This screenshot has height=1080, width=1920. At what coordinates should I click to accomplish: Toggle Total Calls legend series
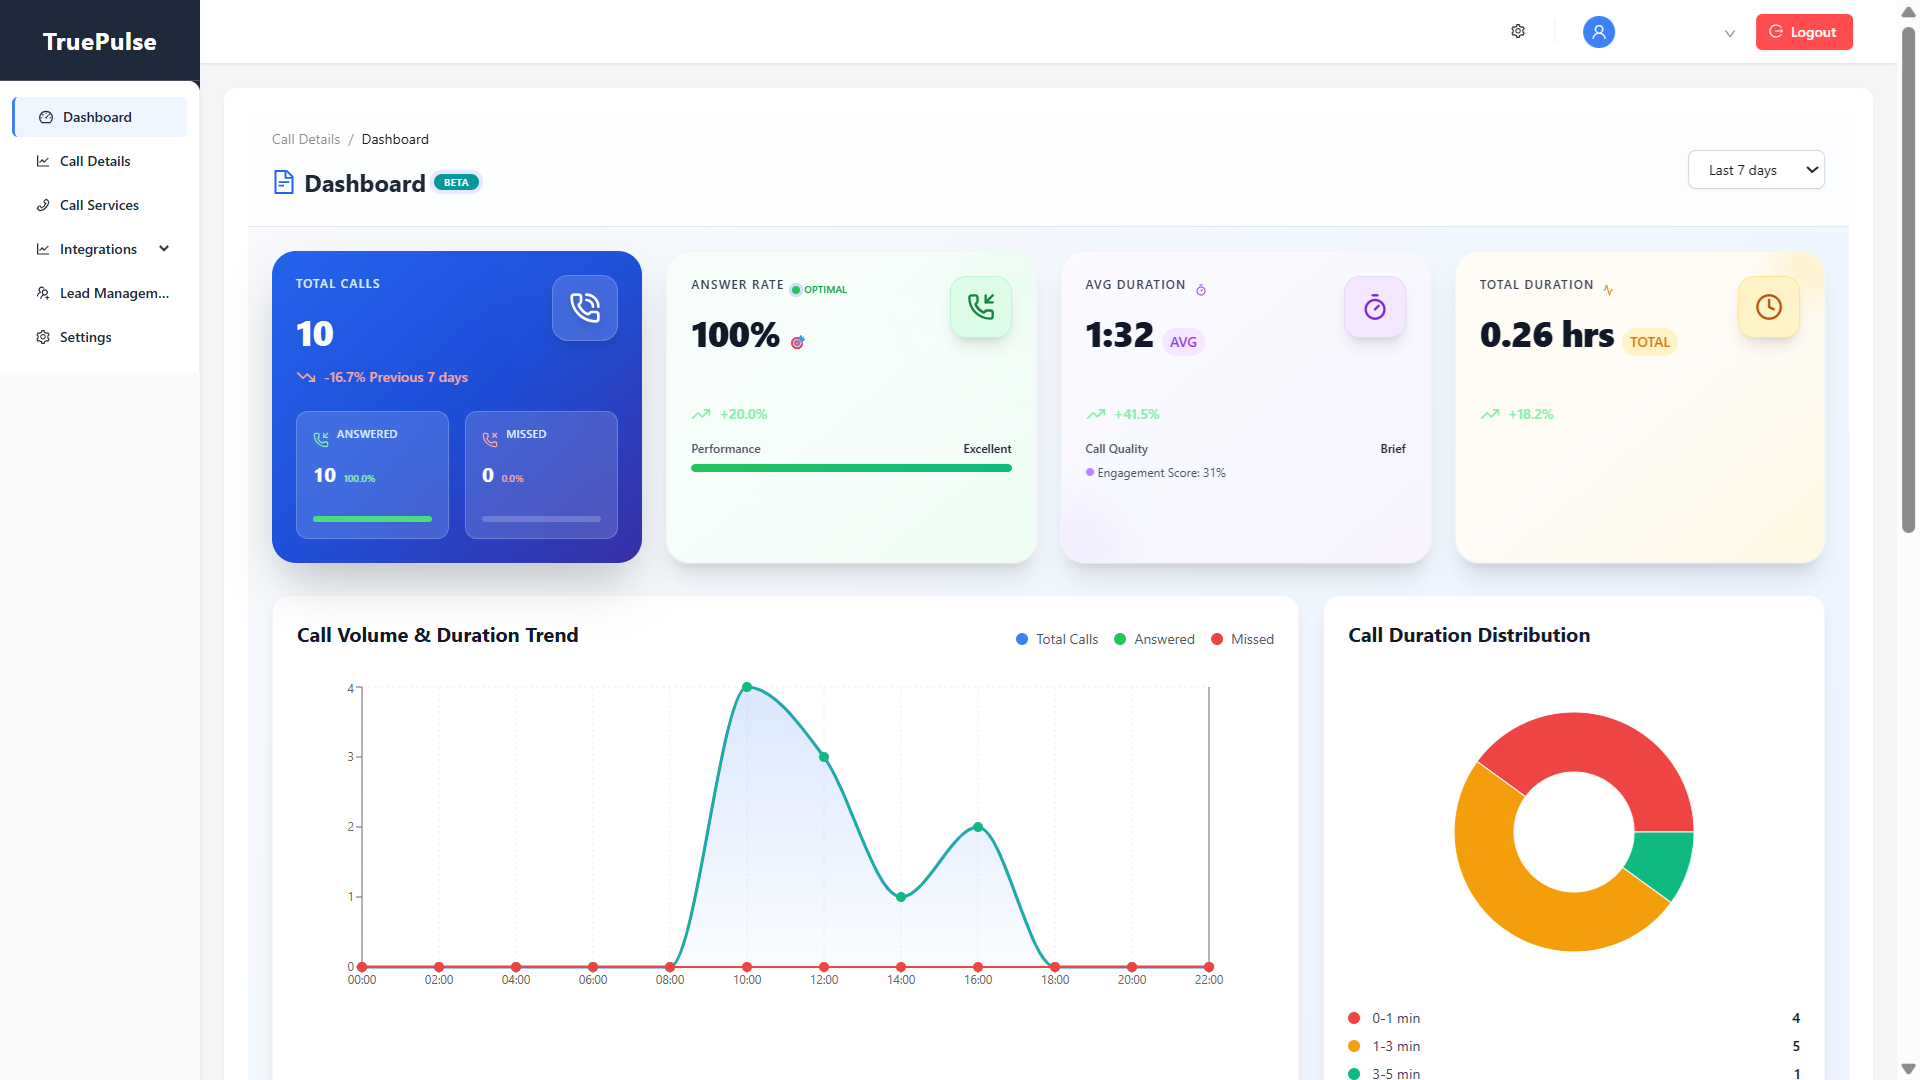[1057, 639]
